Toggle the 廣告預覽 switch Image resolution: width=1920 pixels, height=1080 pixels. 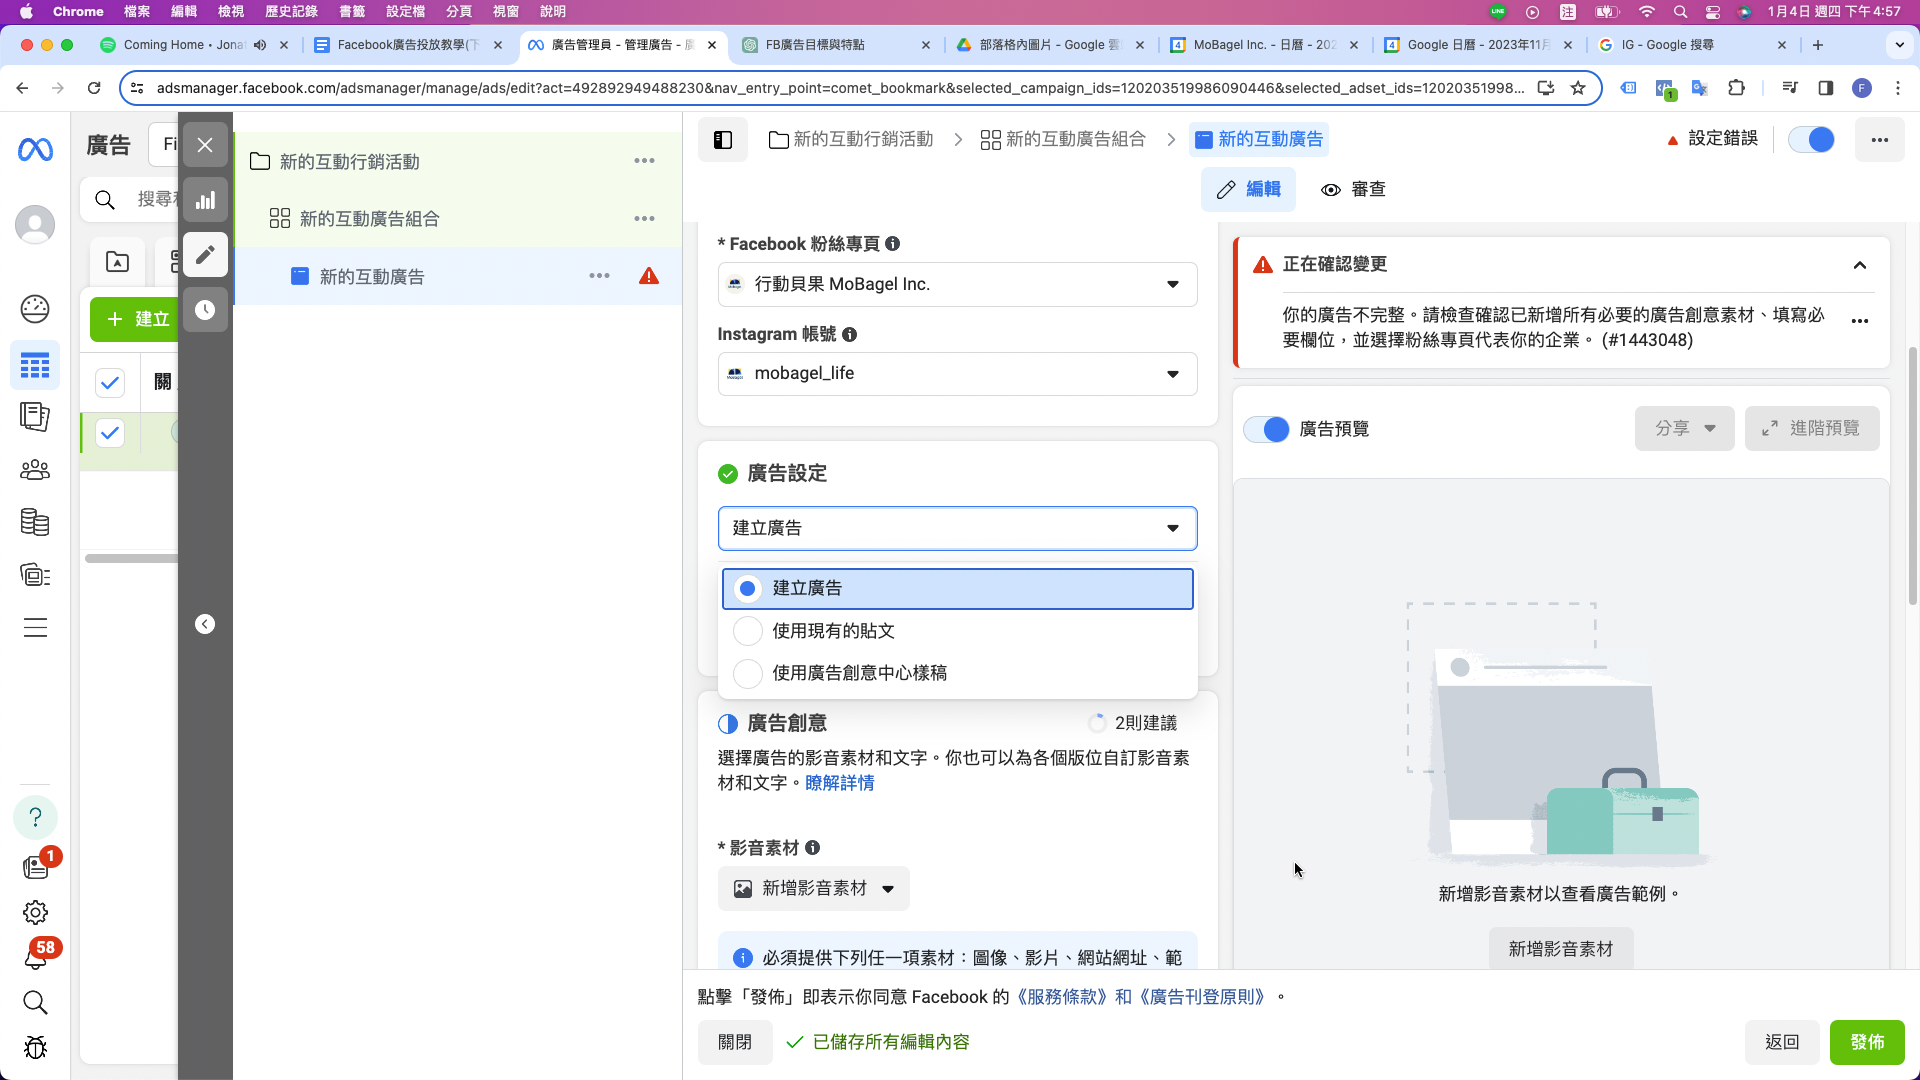1266,429
